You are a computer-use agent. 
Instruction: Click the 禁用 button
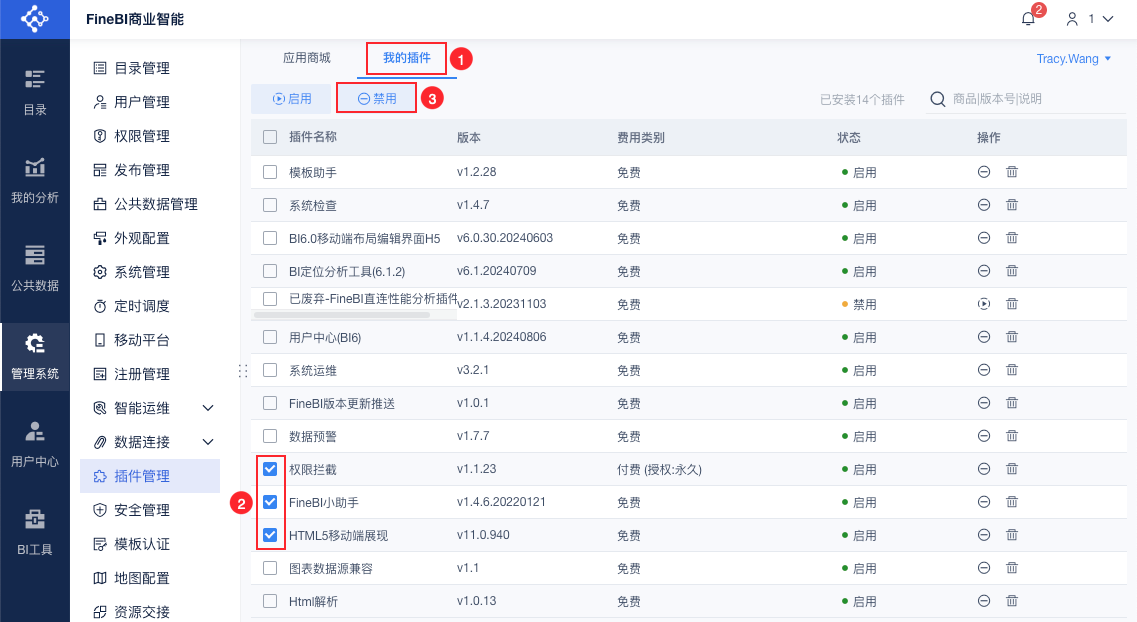point(377,99)
